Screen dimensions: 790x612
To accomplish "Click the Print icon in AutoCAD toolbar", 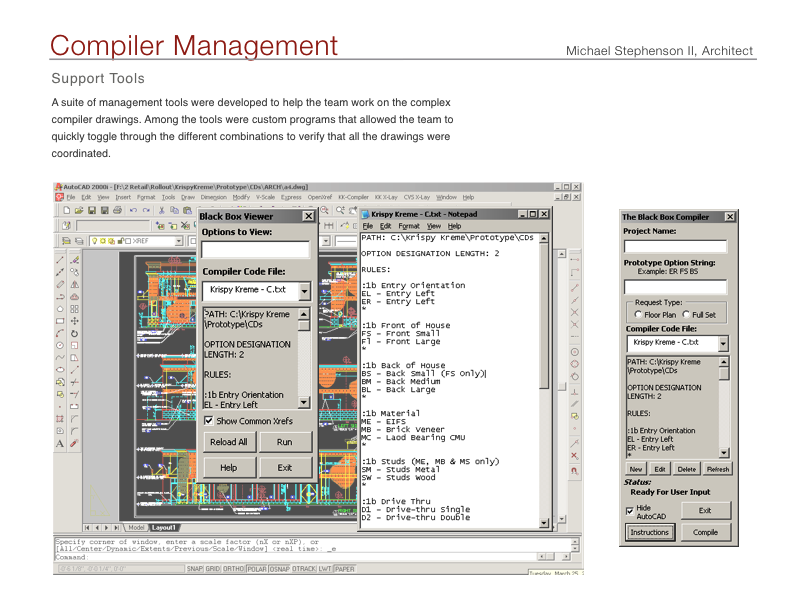I will (x=117, y=211).
